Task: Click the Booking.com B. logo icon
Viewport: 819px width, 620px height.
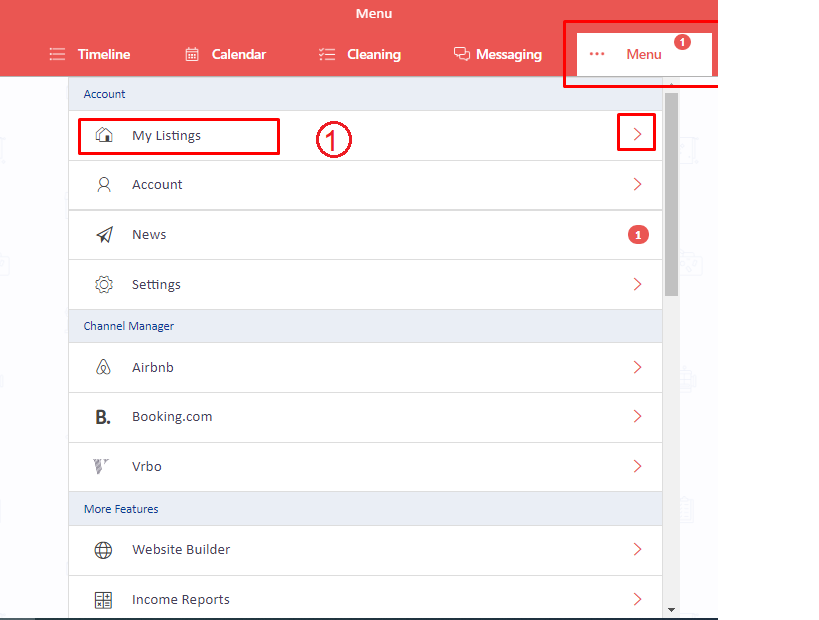Action: [103, 417]
